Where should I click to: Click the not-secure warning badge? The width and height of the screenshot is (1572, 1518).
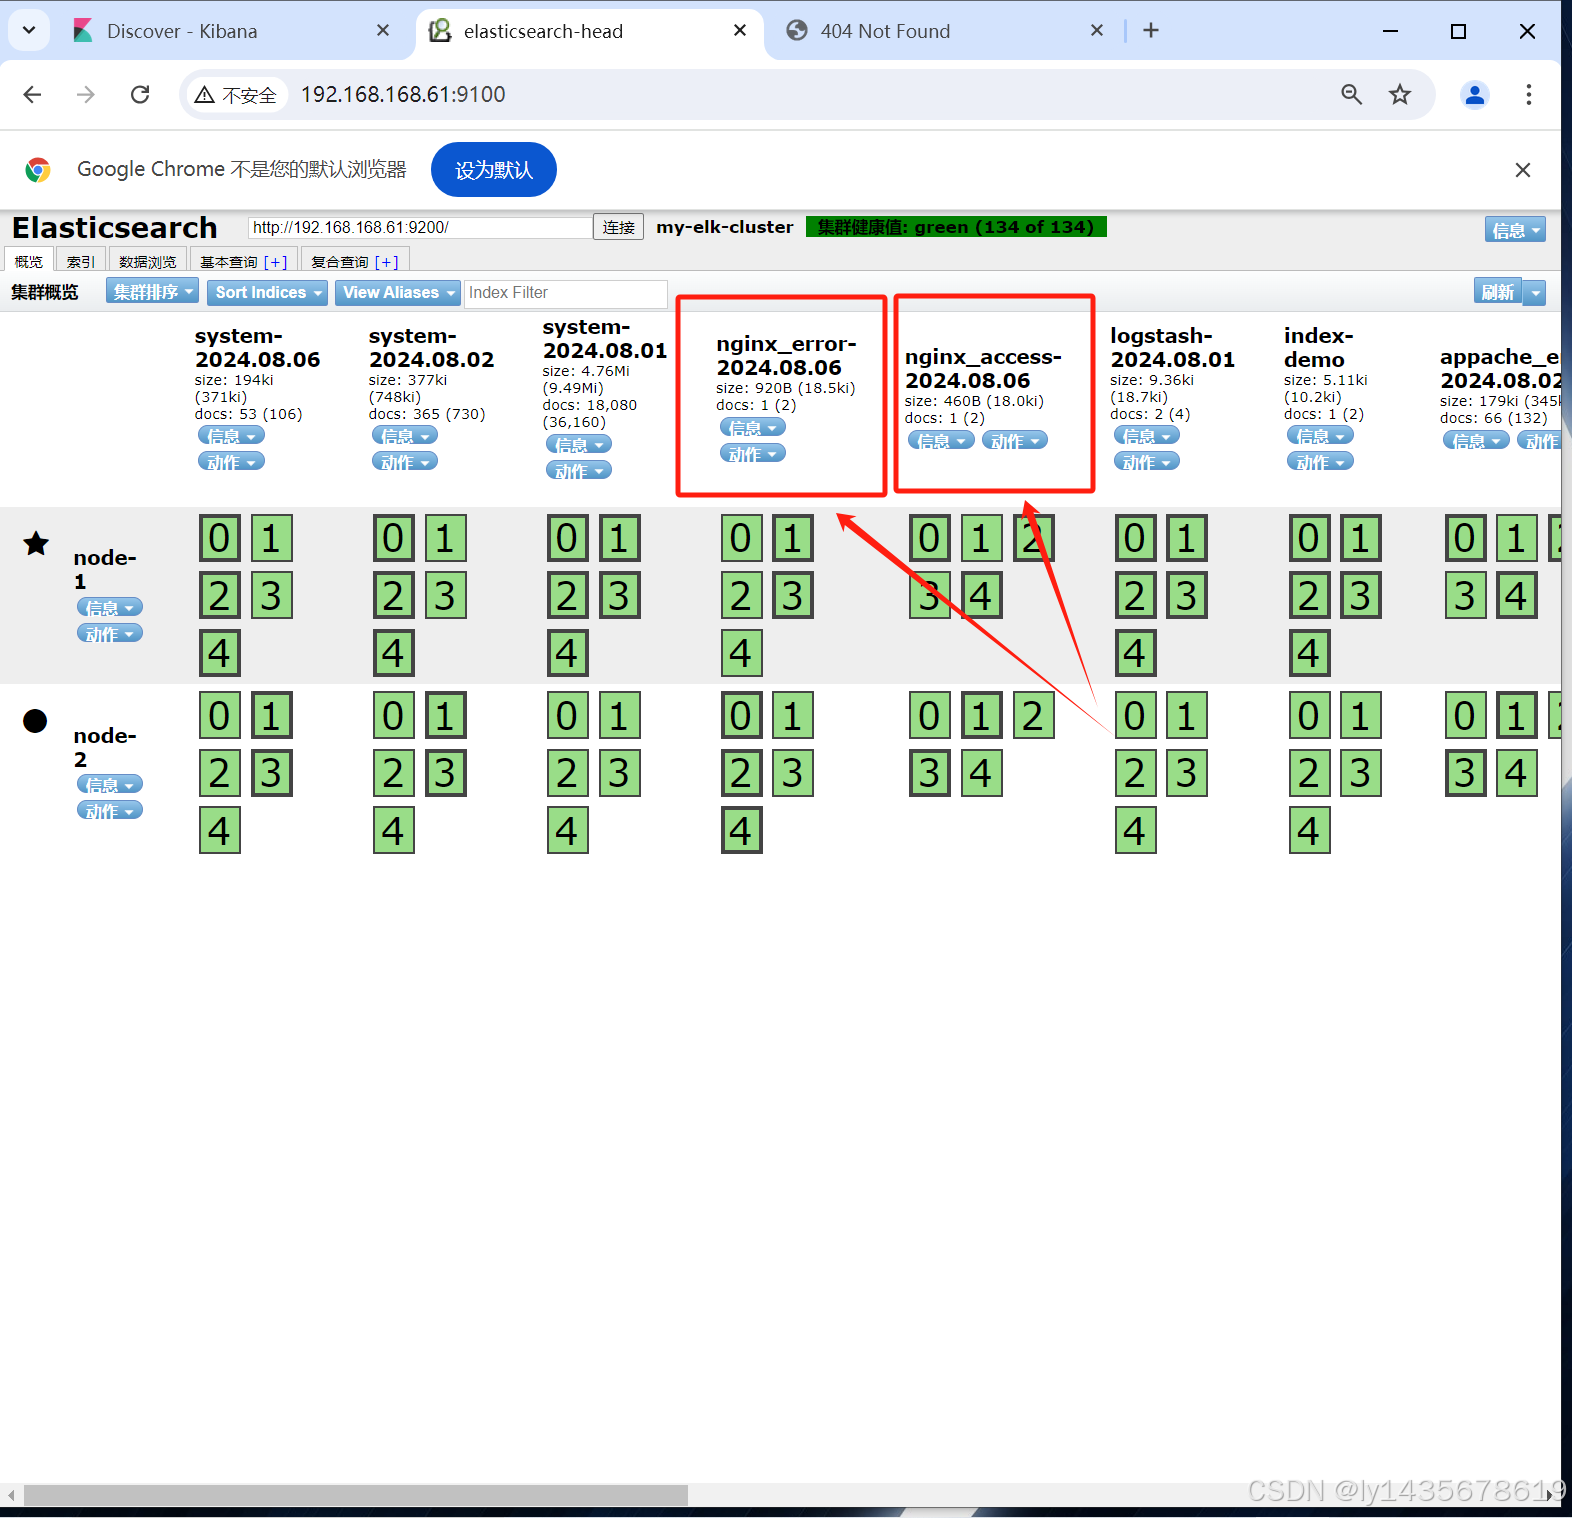236,95
